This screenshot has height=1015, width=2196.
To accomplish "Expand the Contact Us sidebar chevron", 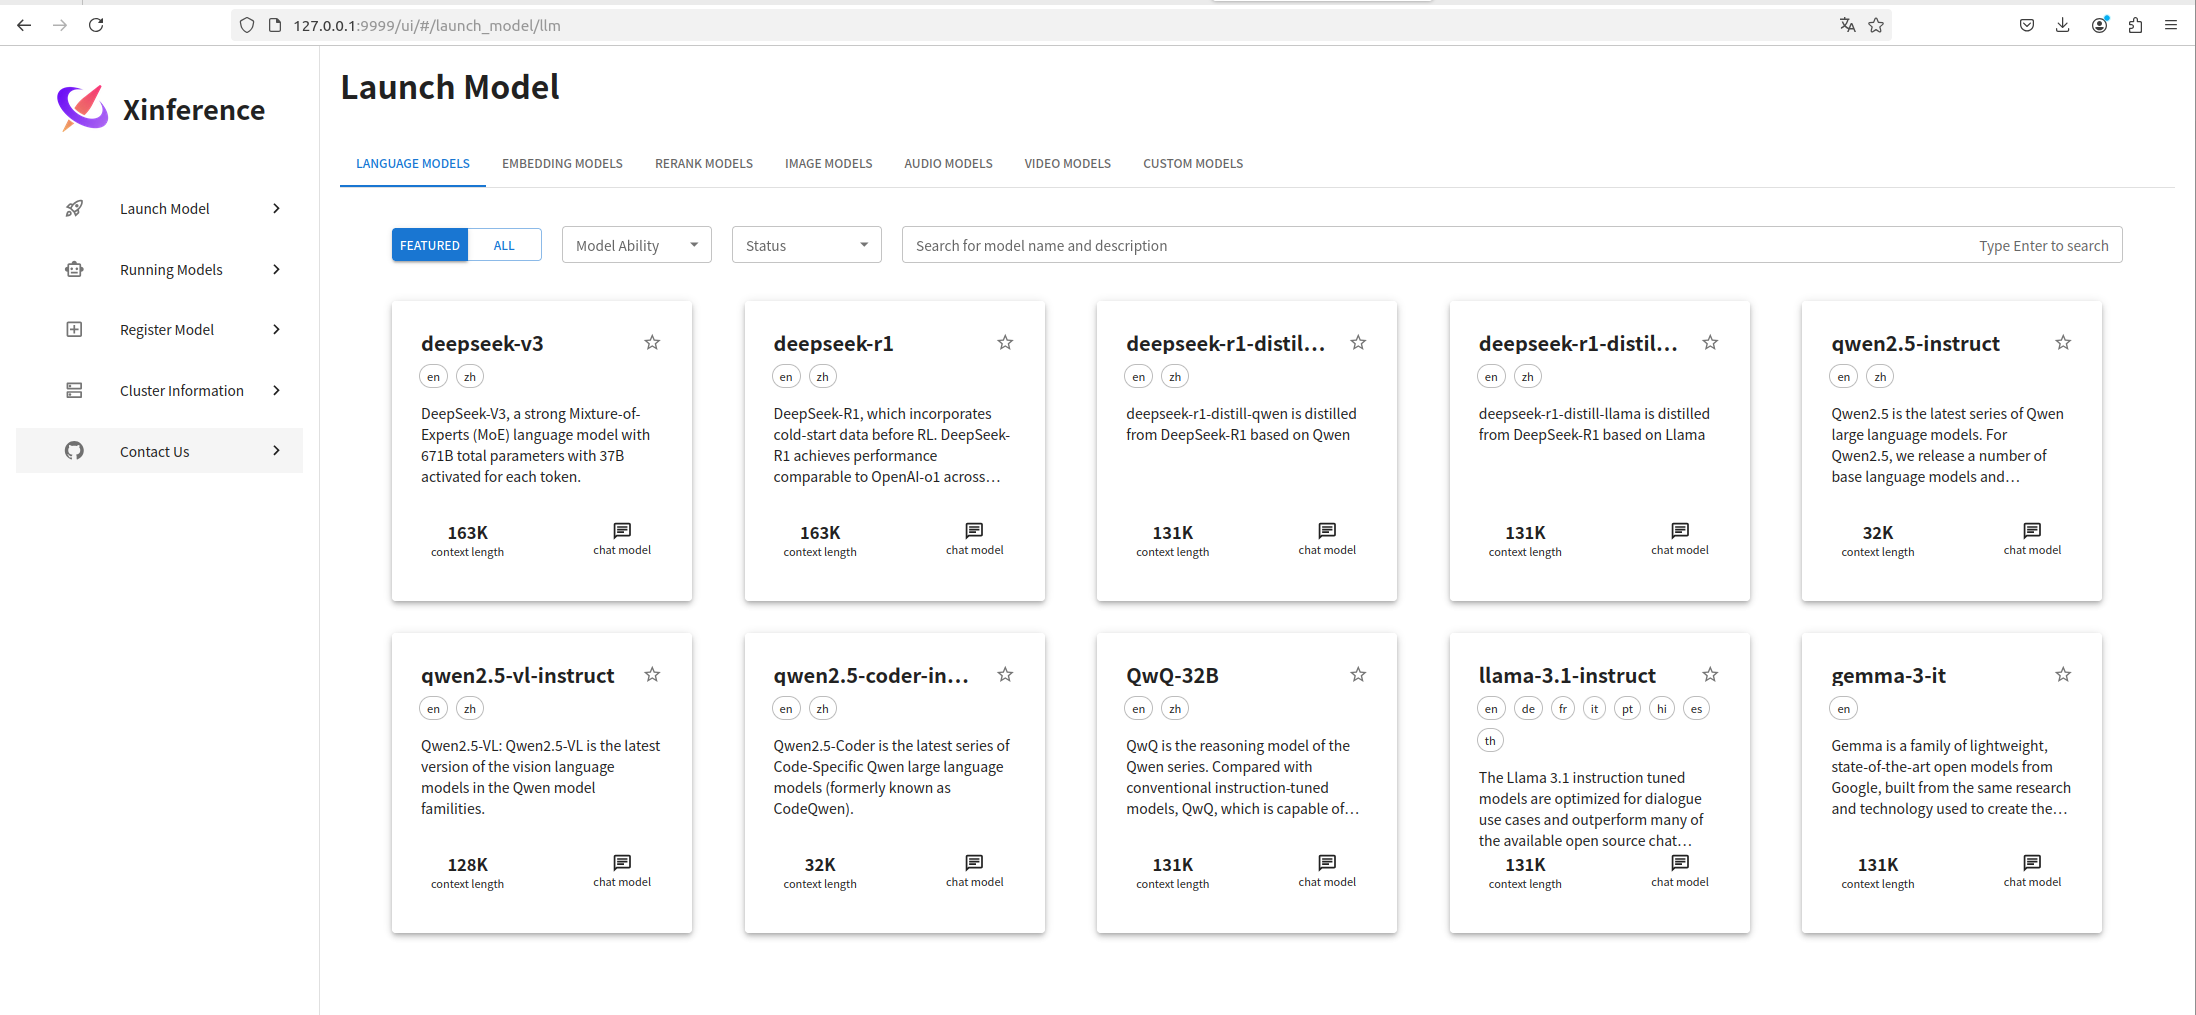I will click(x=277, y=451).
